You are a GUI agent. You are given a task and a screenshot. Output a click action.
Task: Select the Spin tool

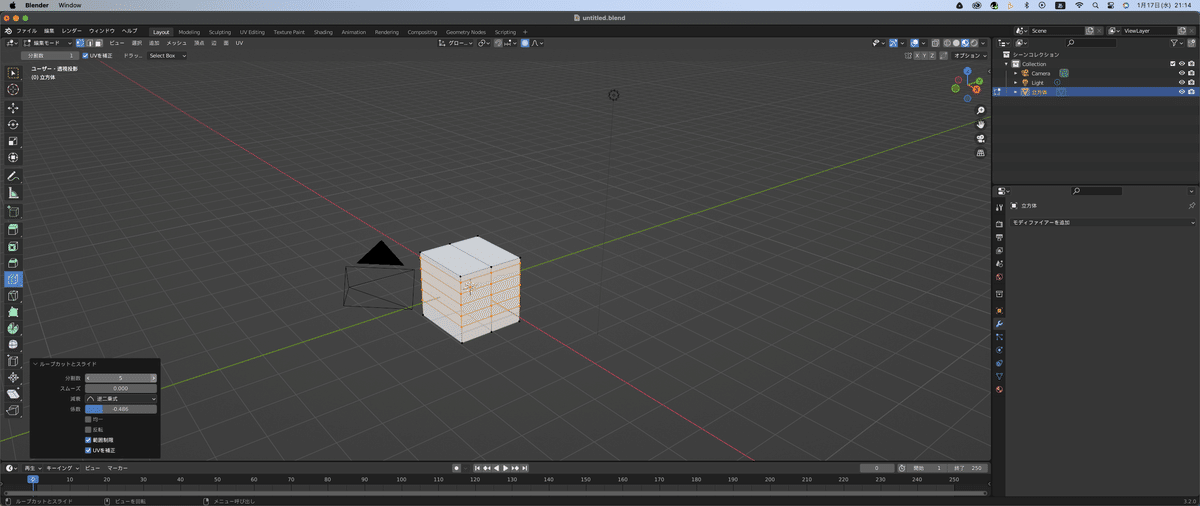click(13, 328)
